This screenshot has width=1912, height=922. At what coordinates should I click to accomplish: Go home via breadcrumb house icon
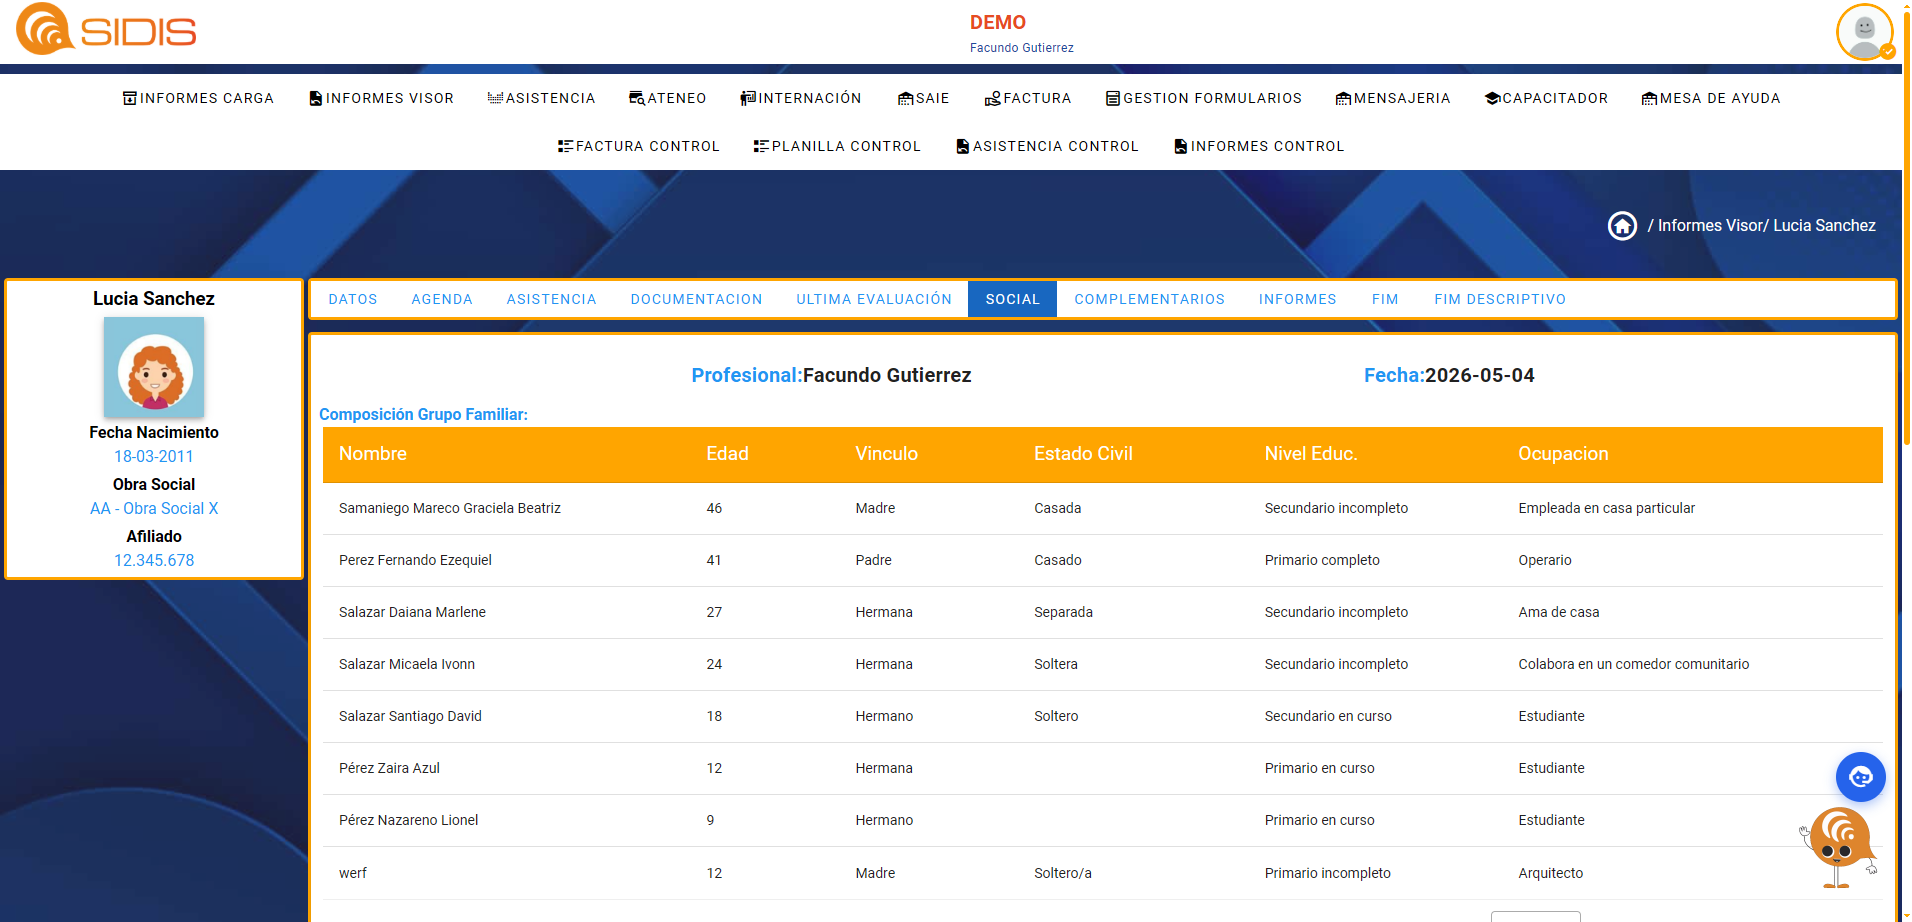pos(1622,226)
